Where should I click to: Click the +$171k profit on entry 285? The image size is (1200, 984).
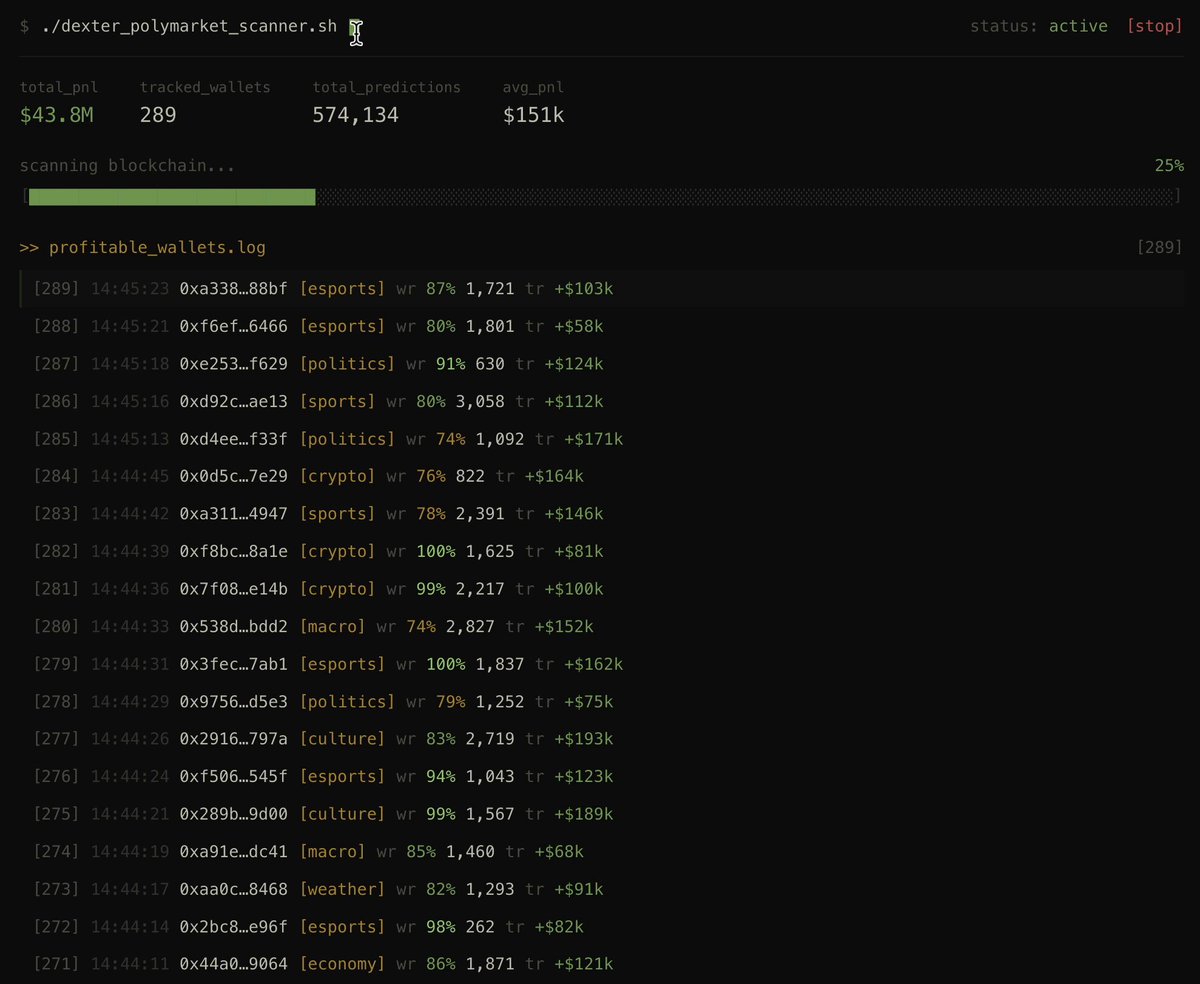(x=594, y=439)
